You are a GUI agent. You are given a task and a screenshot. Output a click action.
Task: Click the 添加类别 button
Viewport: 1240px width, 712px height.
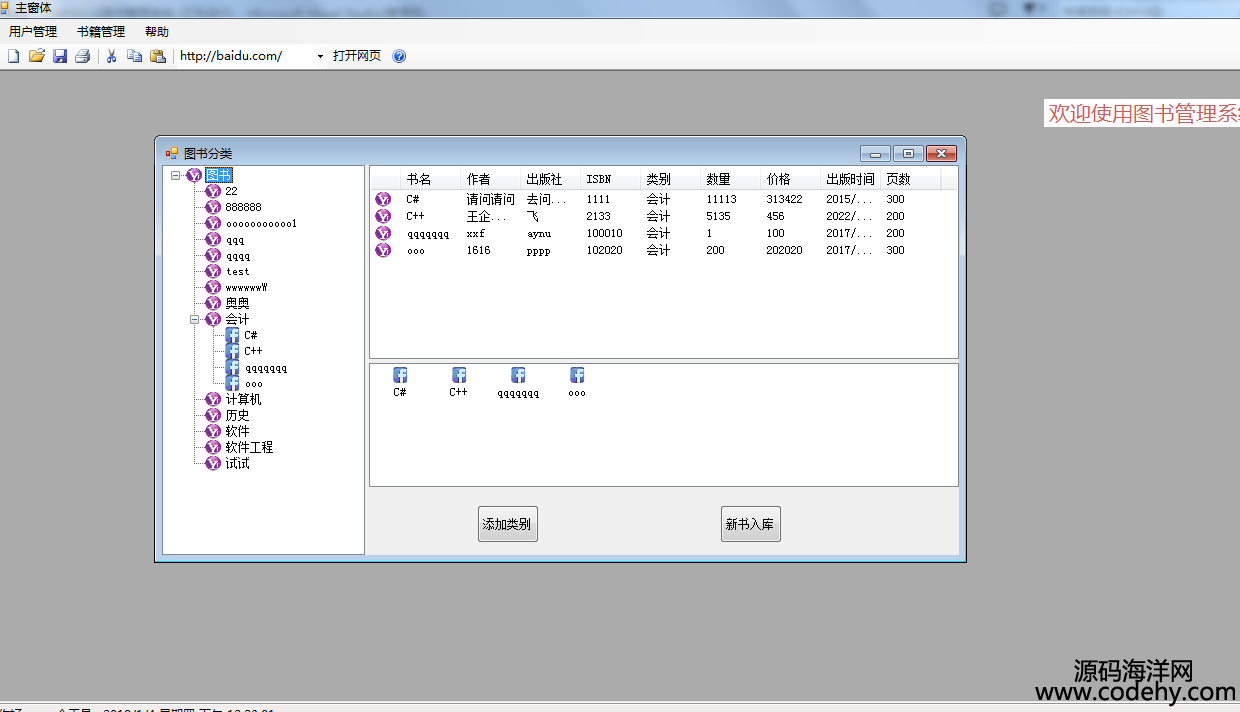[x=507, y=524]
